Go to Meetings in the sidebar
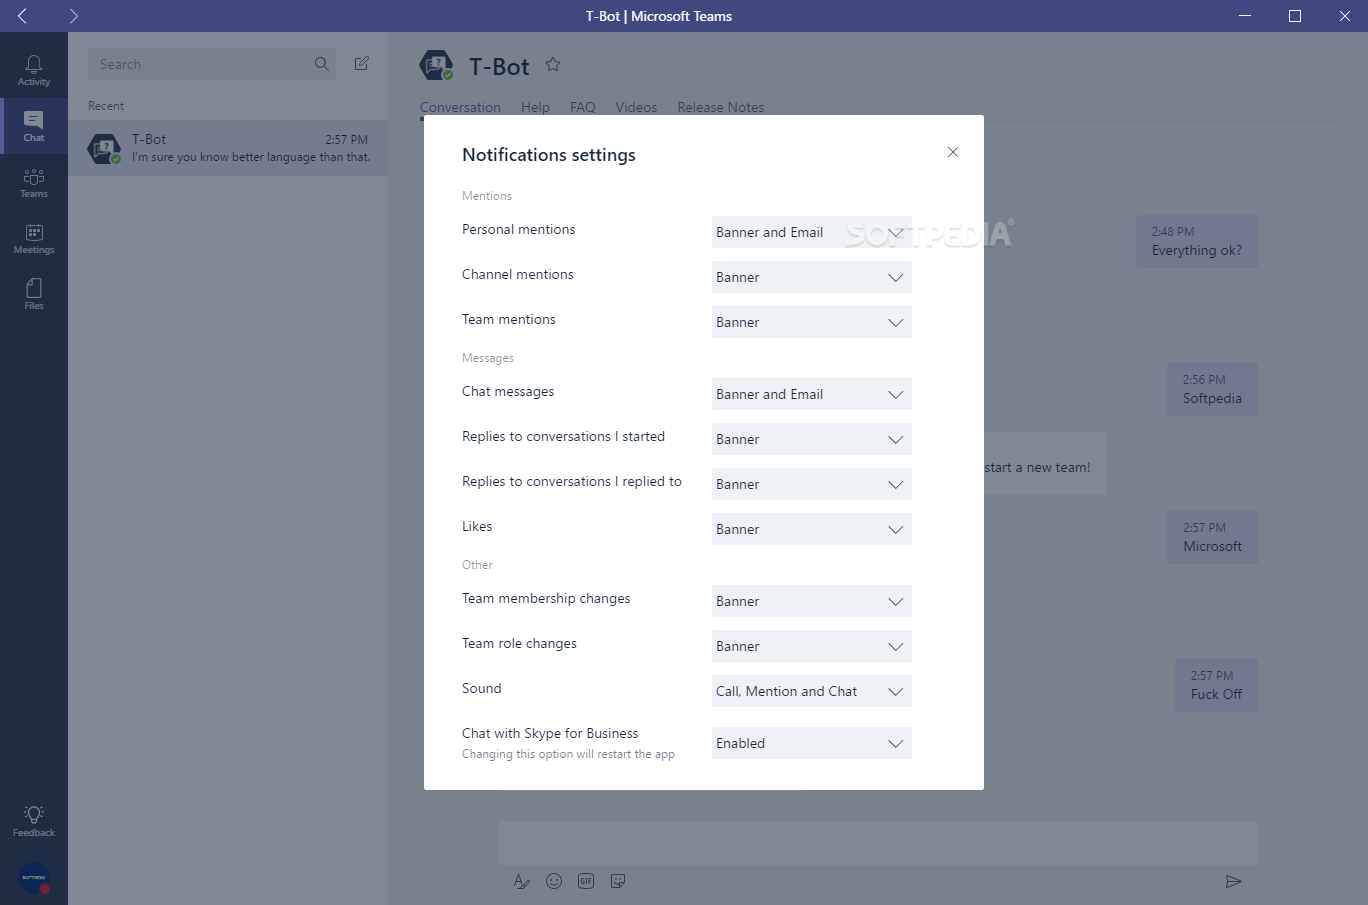Screen dimensions: 1368x905 [x=34, y=238]
